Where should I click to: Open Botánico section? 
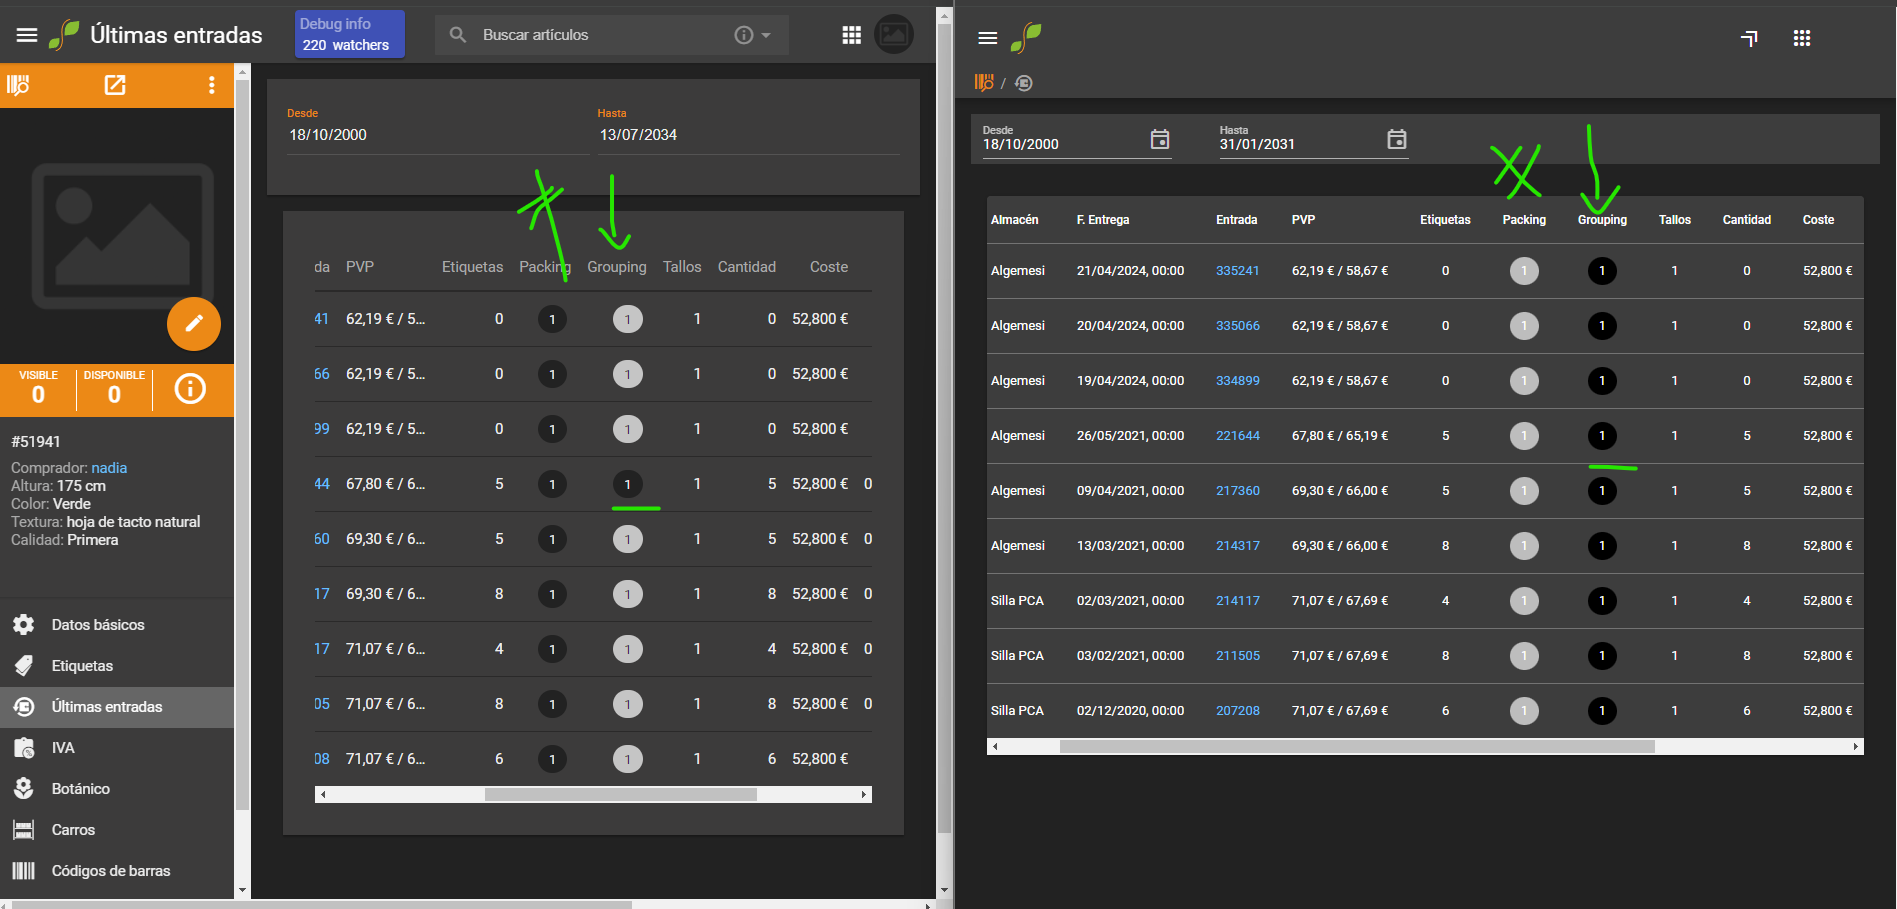[117, 789]
